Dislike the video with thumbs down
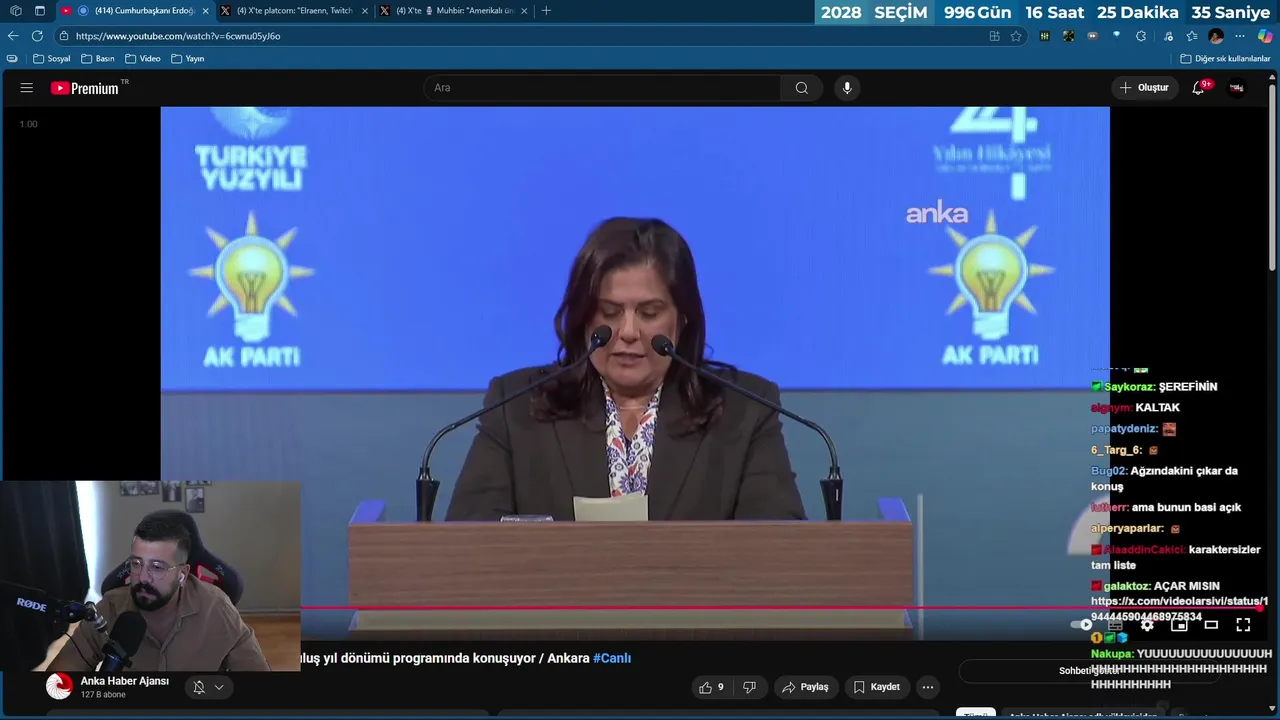This screenshot has height=720, width=1280. click(750, 687)
